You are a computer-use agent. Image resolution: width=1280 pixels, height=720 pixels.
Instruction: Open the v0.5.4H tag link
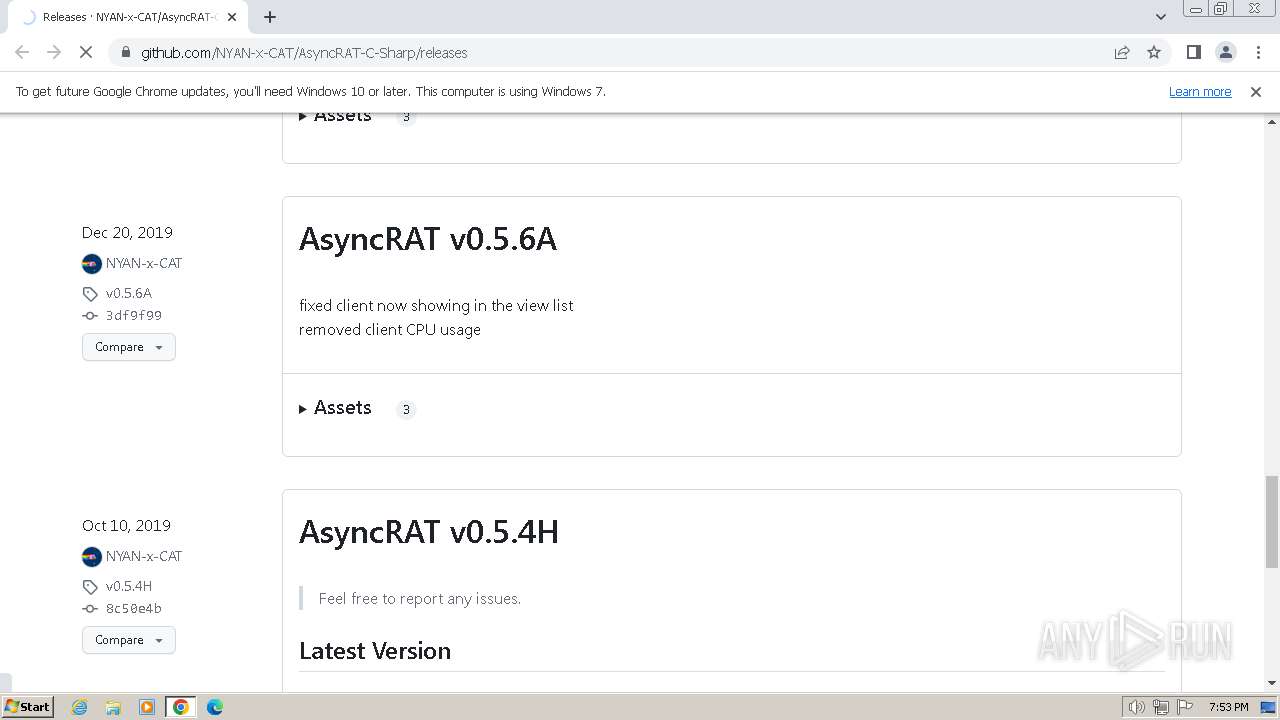[x=129, y=586]
